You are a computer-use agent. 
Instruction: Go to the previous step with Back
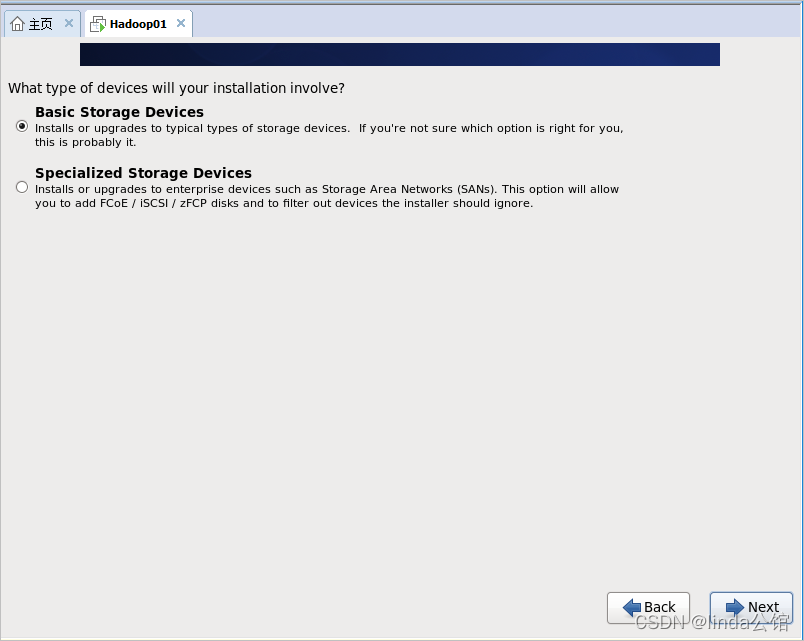click(648, 607)
